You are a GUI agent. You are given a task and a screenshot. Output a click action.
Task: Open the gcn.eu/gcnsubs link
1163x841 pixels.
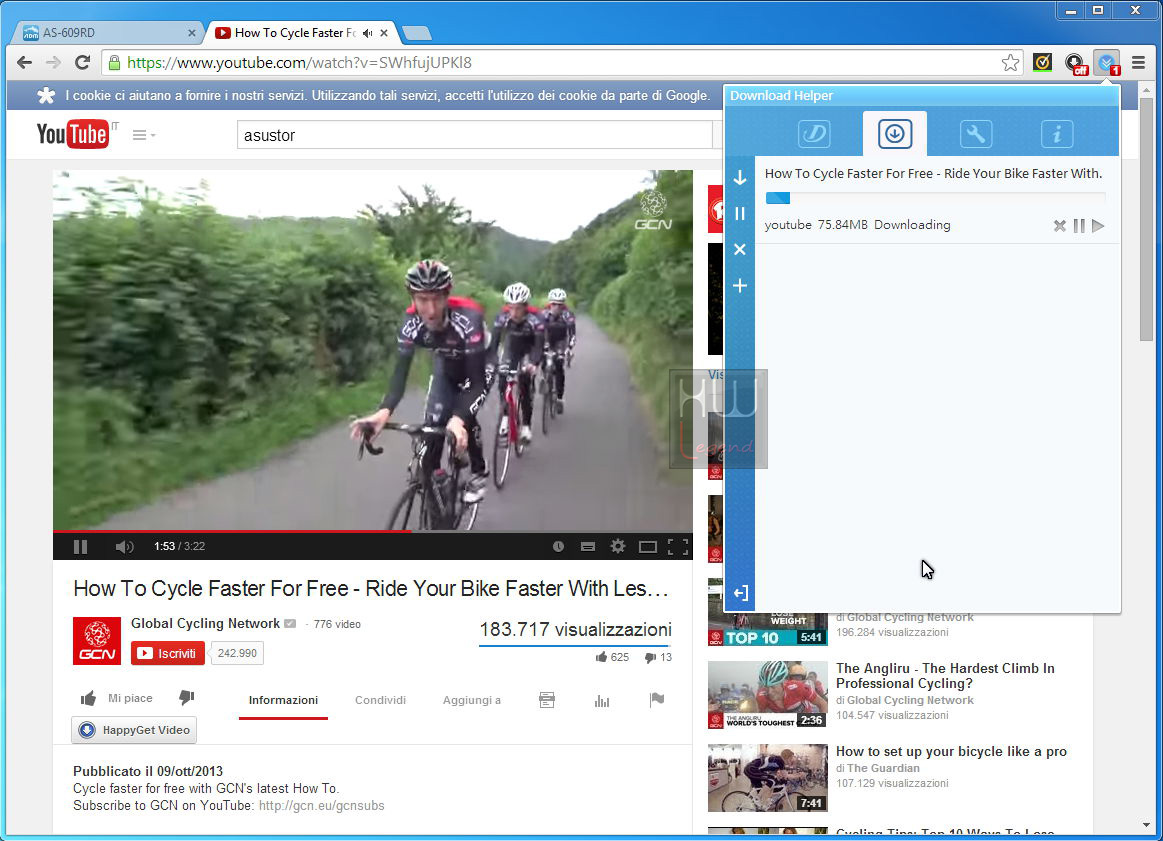321,805
